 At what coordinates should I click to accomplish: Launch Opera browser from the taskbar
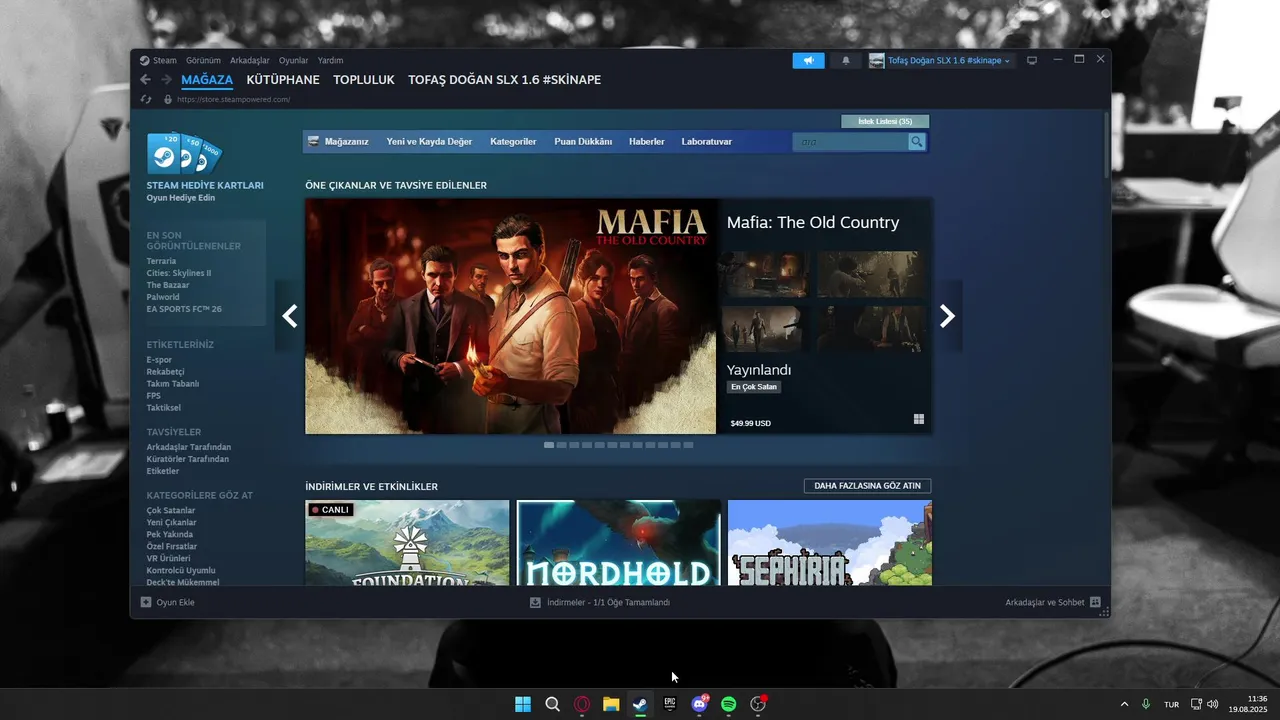point(582,704)
